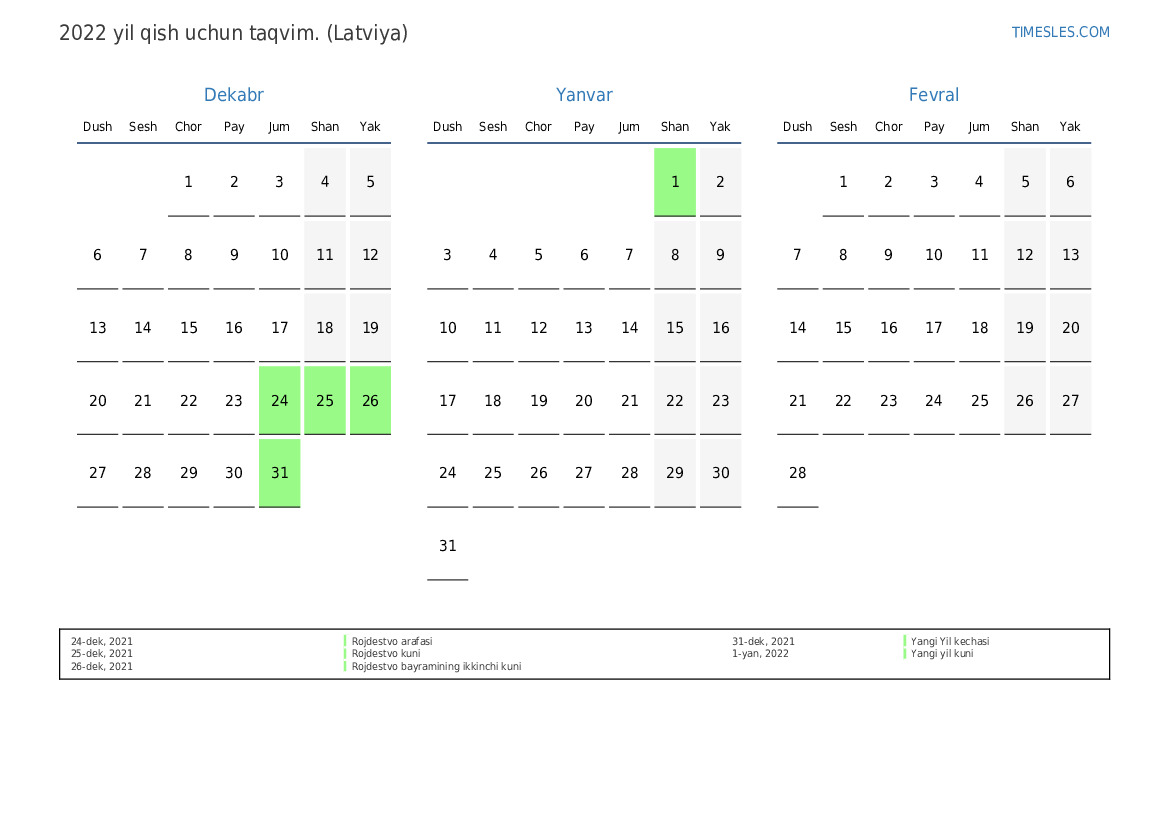
Task: Click the 'Jum' header under Dekabr
Action: pos(280,127)
